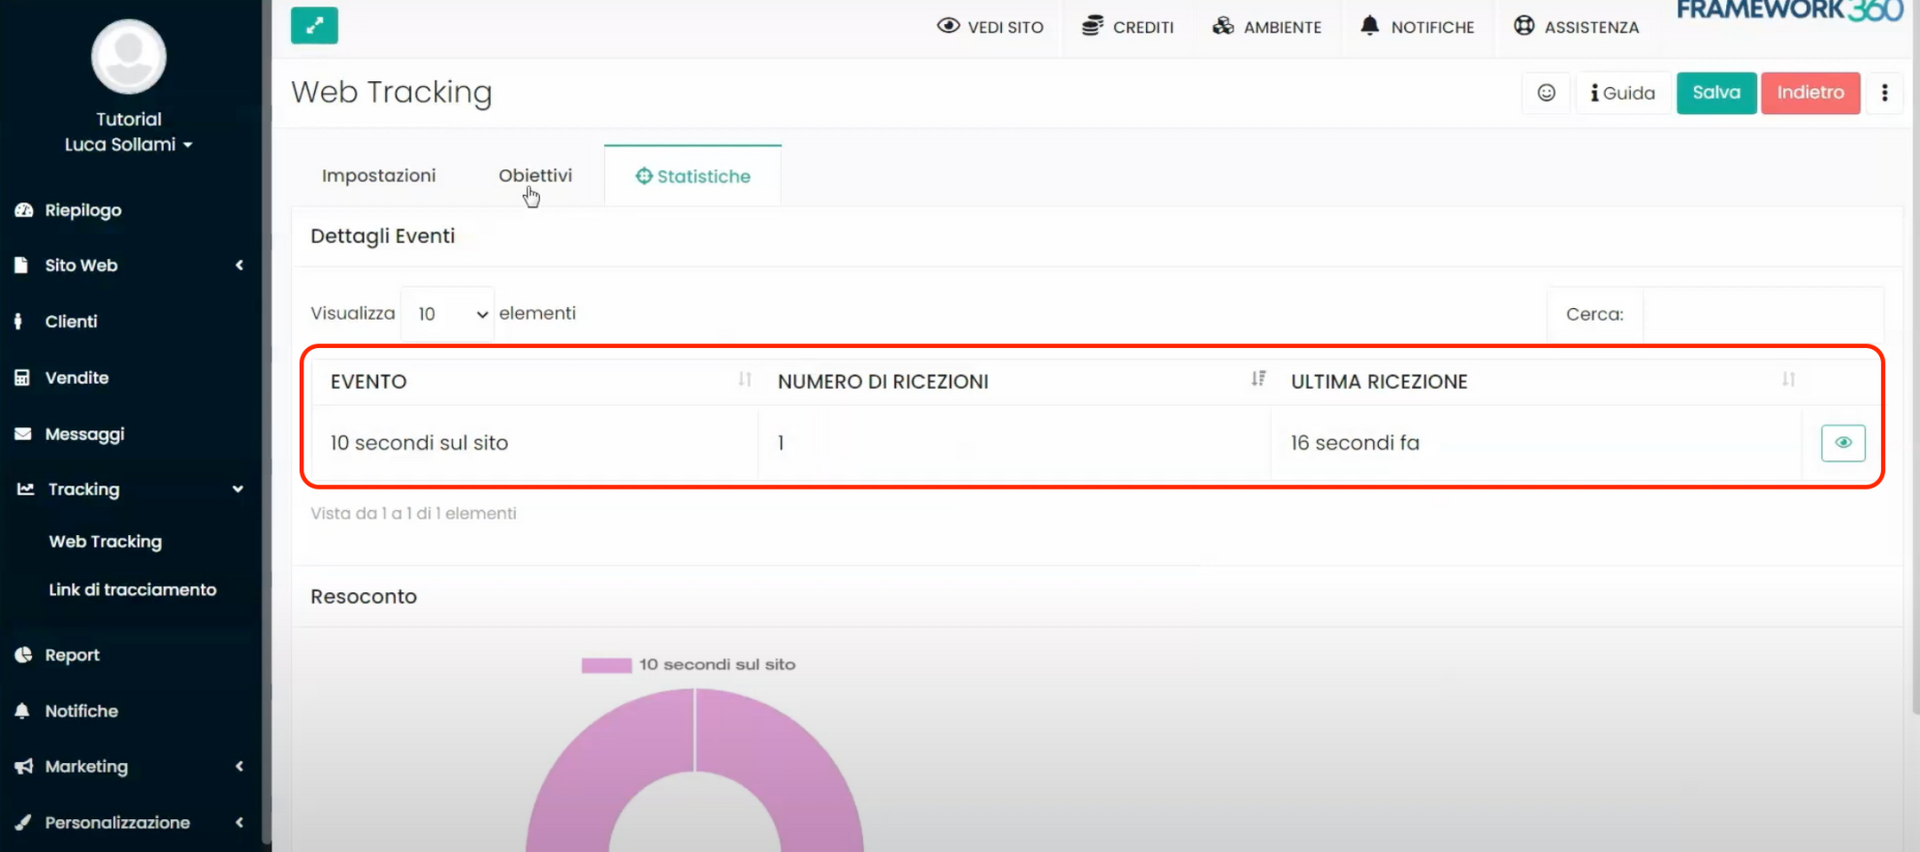1920x852 pixels.
Task: Open the Notifiche bell in top bar
Action: [x=1417, y=27]
